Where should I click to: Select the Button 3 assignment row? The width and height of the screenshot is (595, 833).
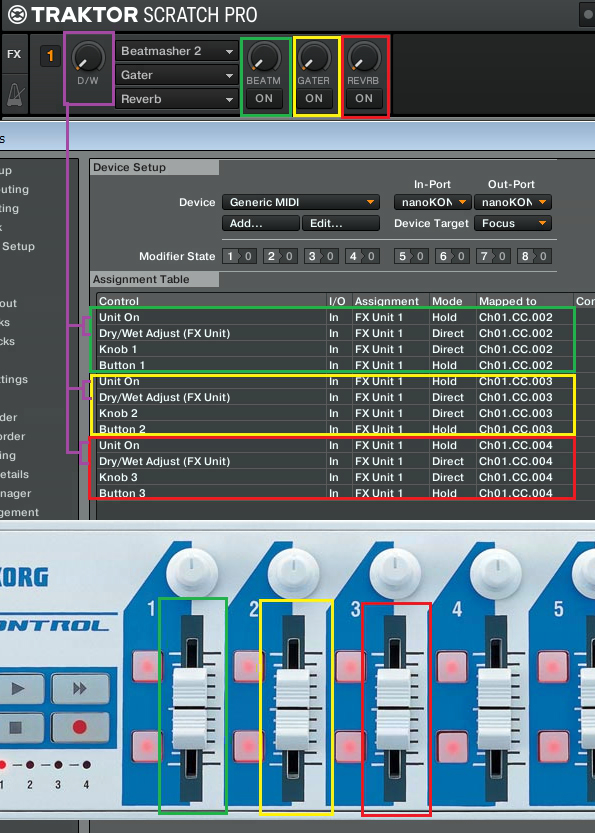335,493
